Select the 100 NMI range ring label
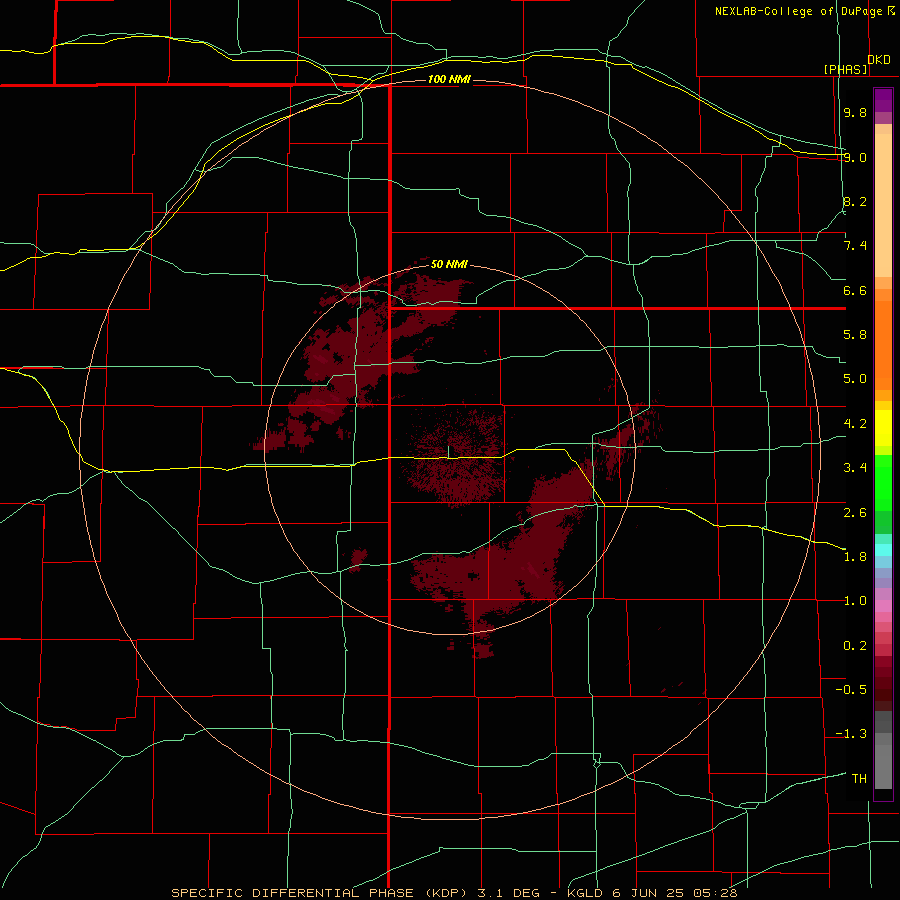Image resolution: width=900 pixels, height=900 pixels. click(x=449, y=79)
